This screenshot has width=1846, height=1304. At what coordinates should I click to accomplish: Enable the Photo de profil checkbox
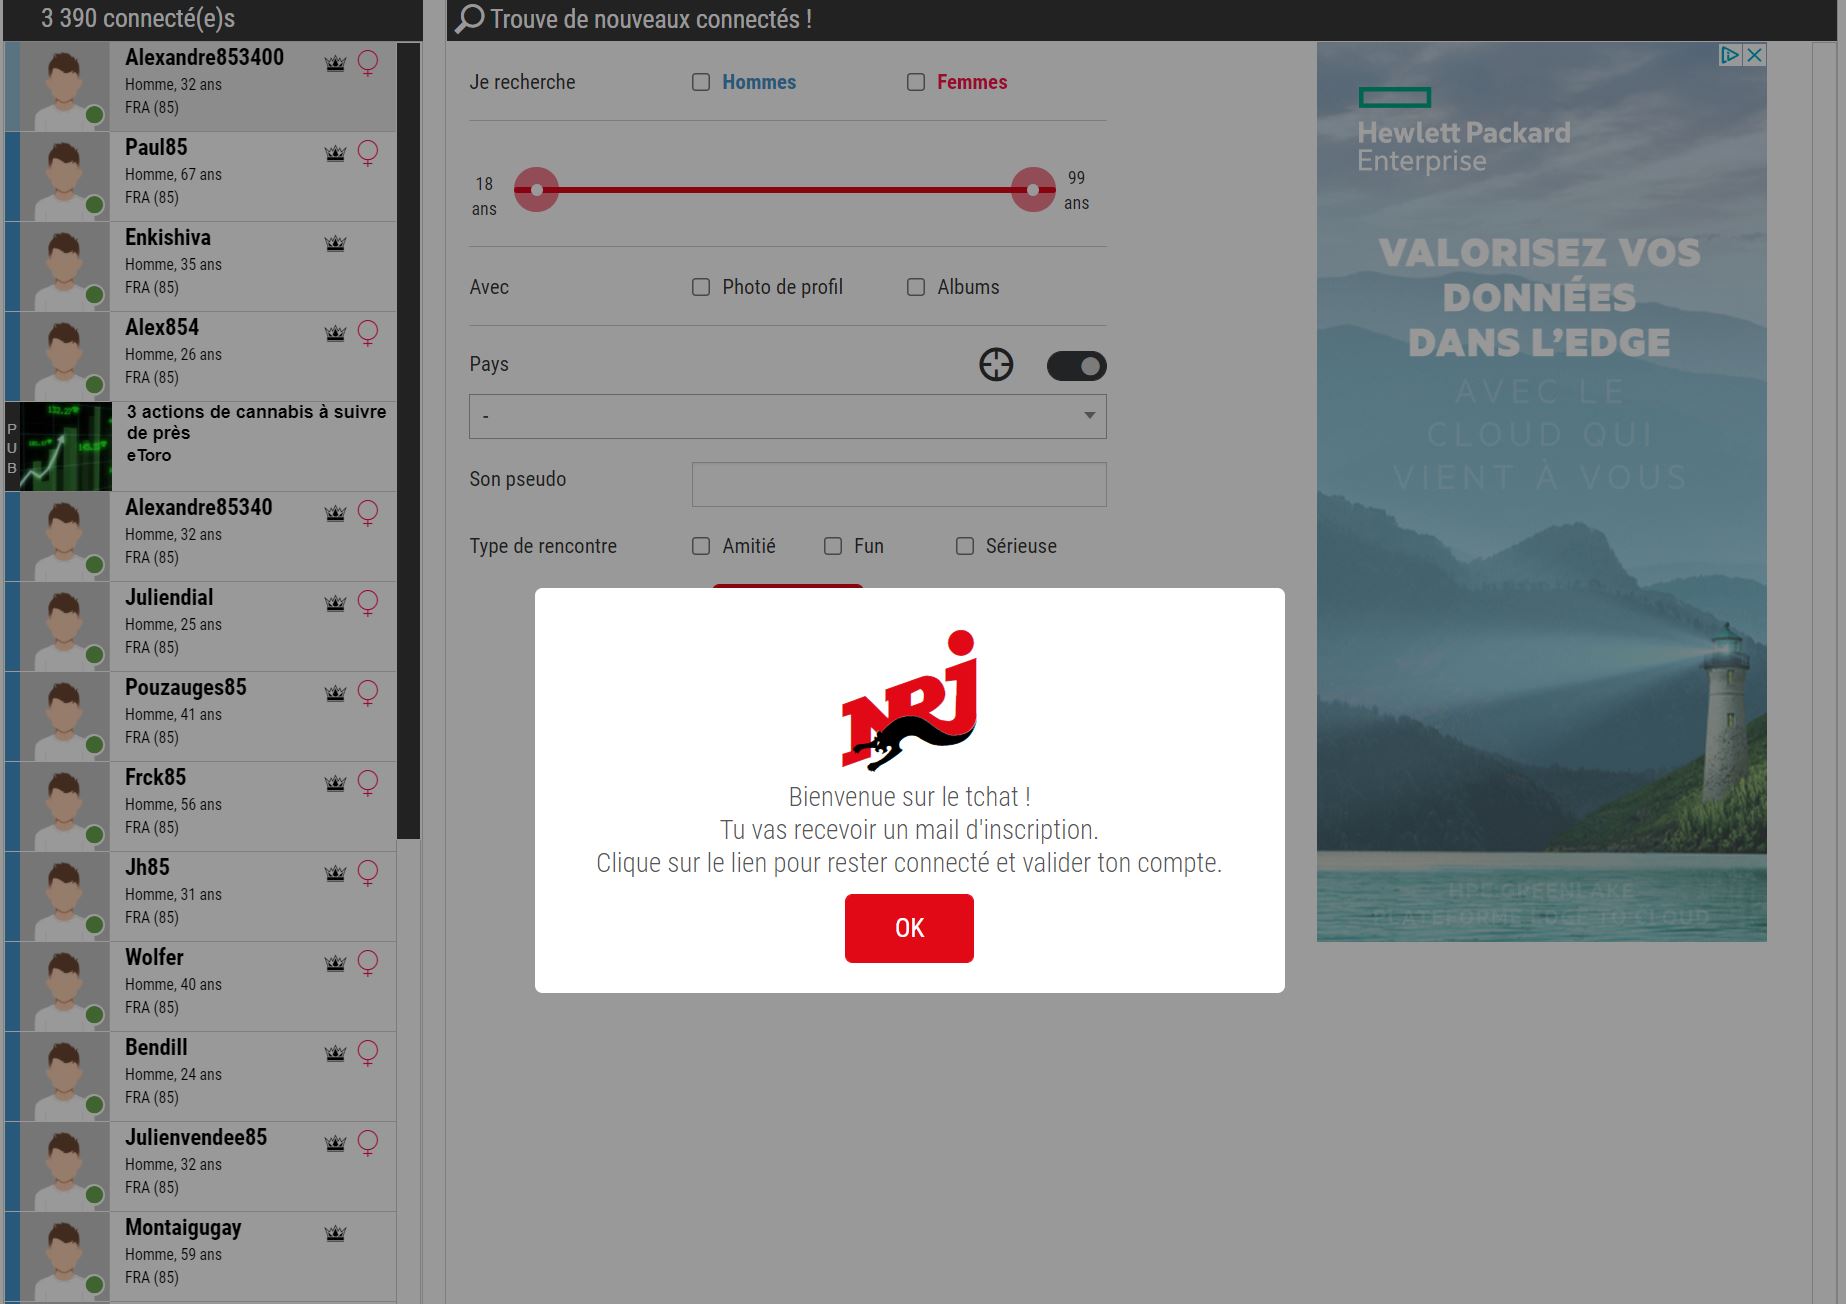(701, 287)
